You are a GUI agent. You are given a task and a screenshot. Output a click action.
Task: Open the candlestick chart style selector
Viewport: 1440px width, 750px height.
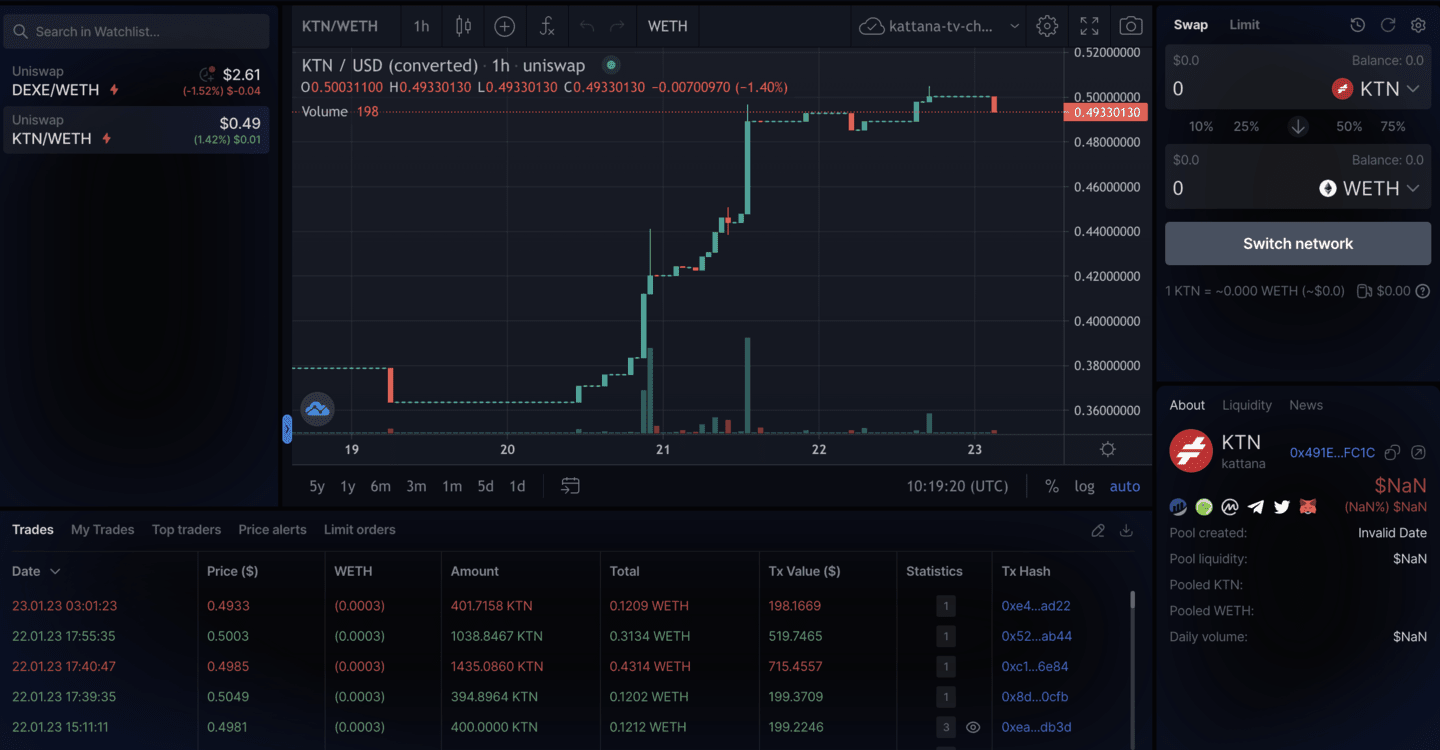pyautogui.click(x=463, y=26)
